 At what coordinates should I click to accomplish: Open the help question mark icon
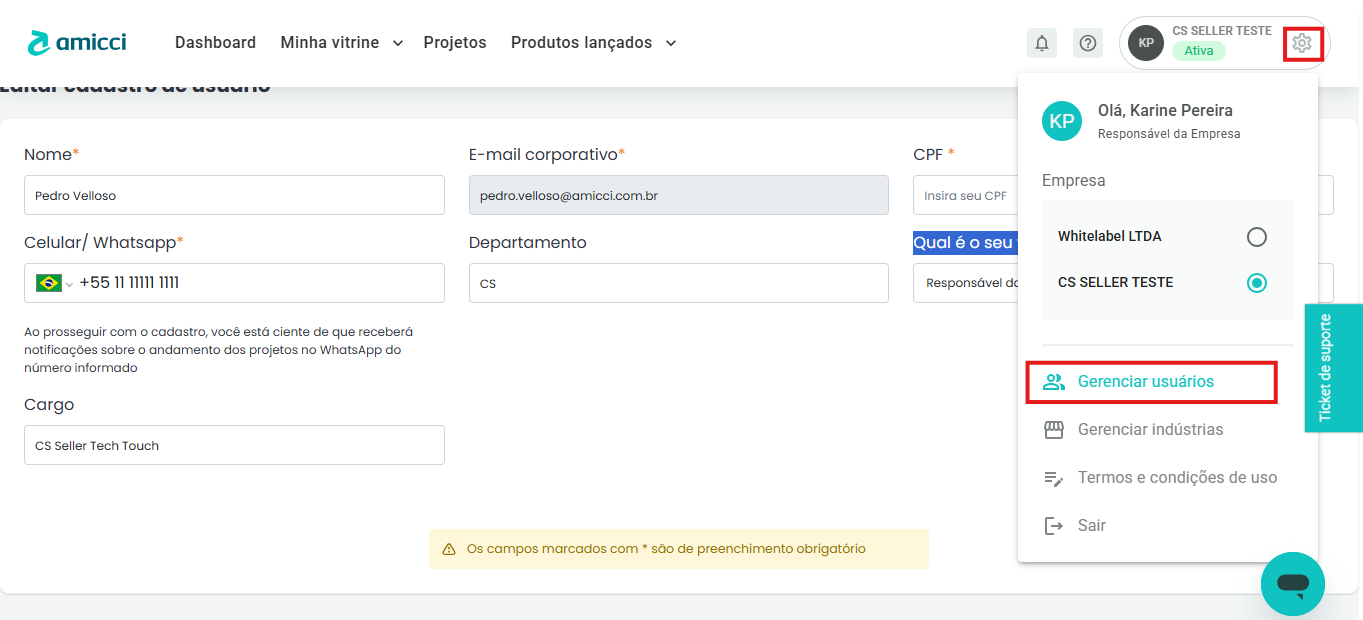1088,43
